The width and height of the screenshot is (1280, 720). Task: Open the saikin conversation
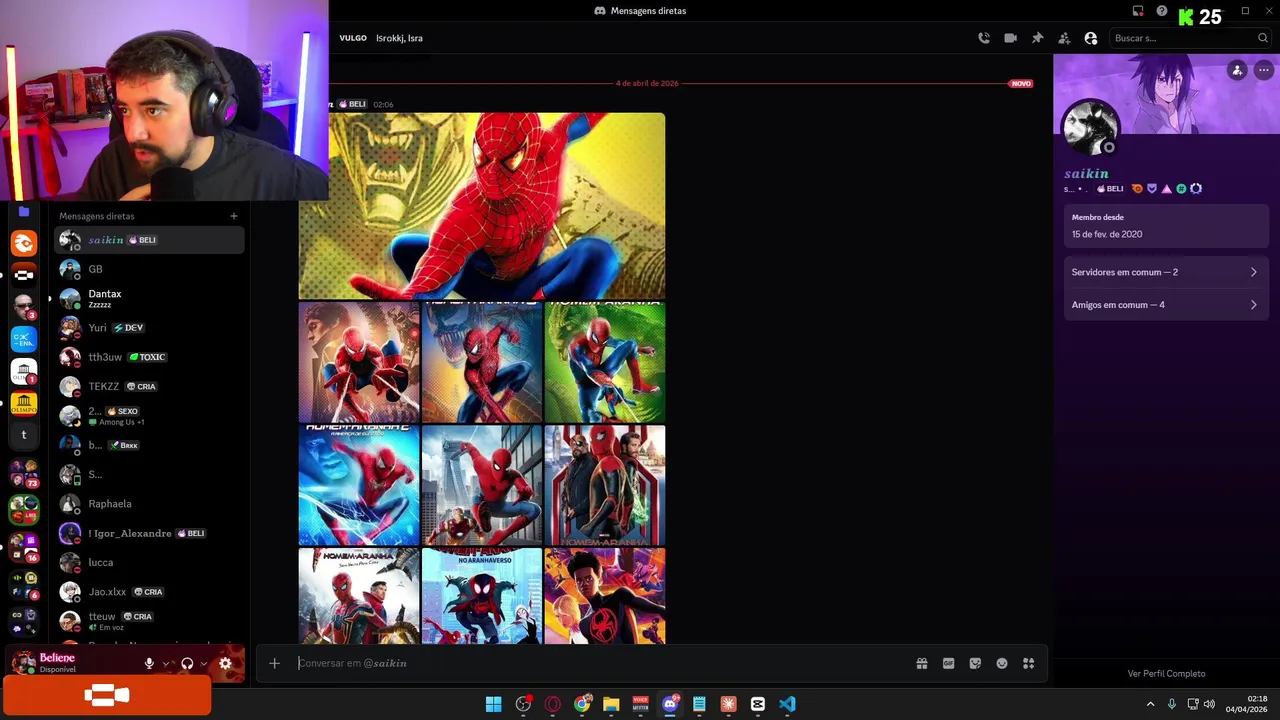click(x=149, y=240)
